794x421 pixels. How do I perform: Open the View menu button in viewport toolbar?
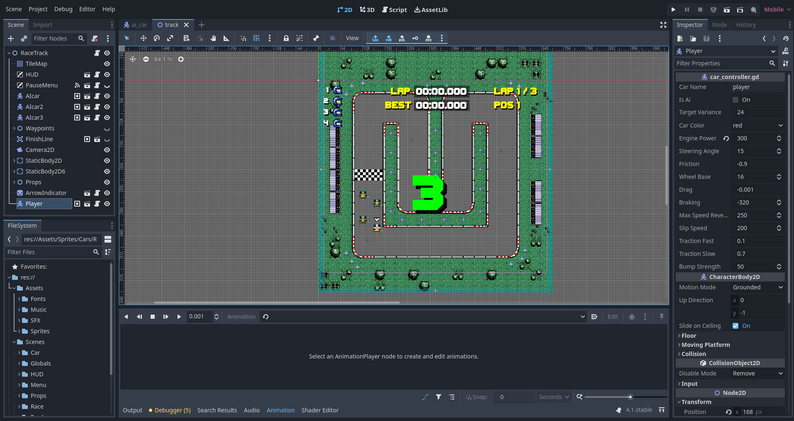click(352, 38)
